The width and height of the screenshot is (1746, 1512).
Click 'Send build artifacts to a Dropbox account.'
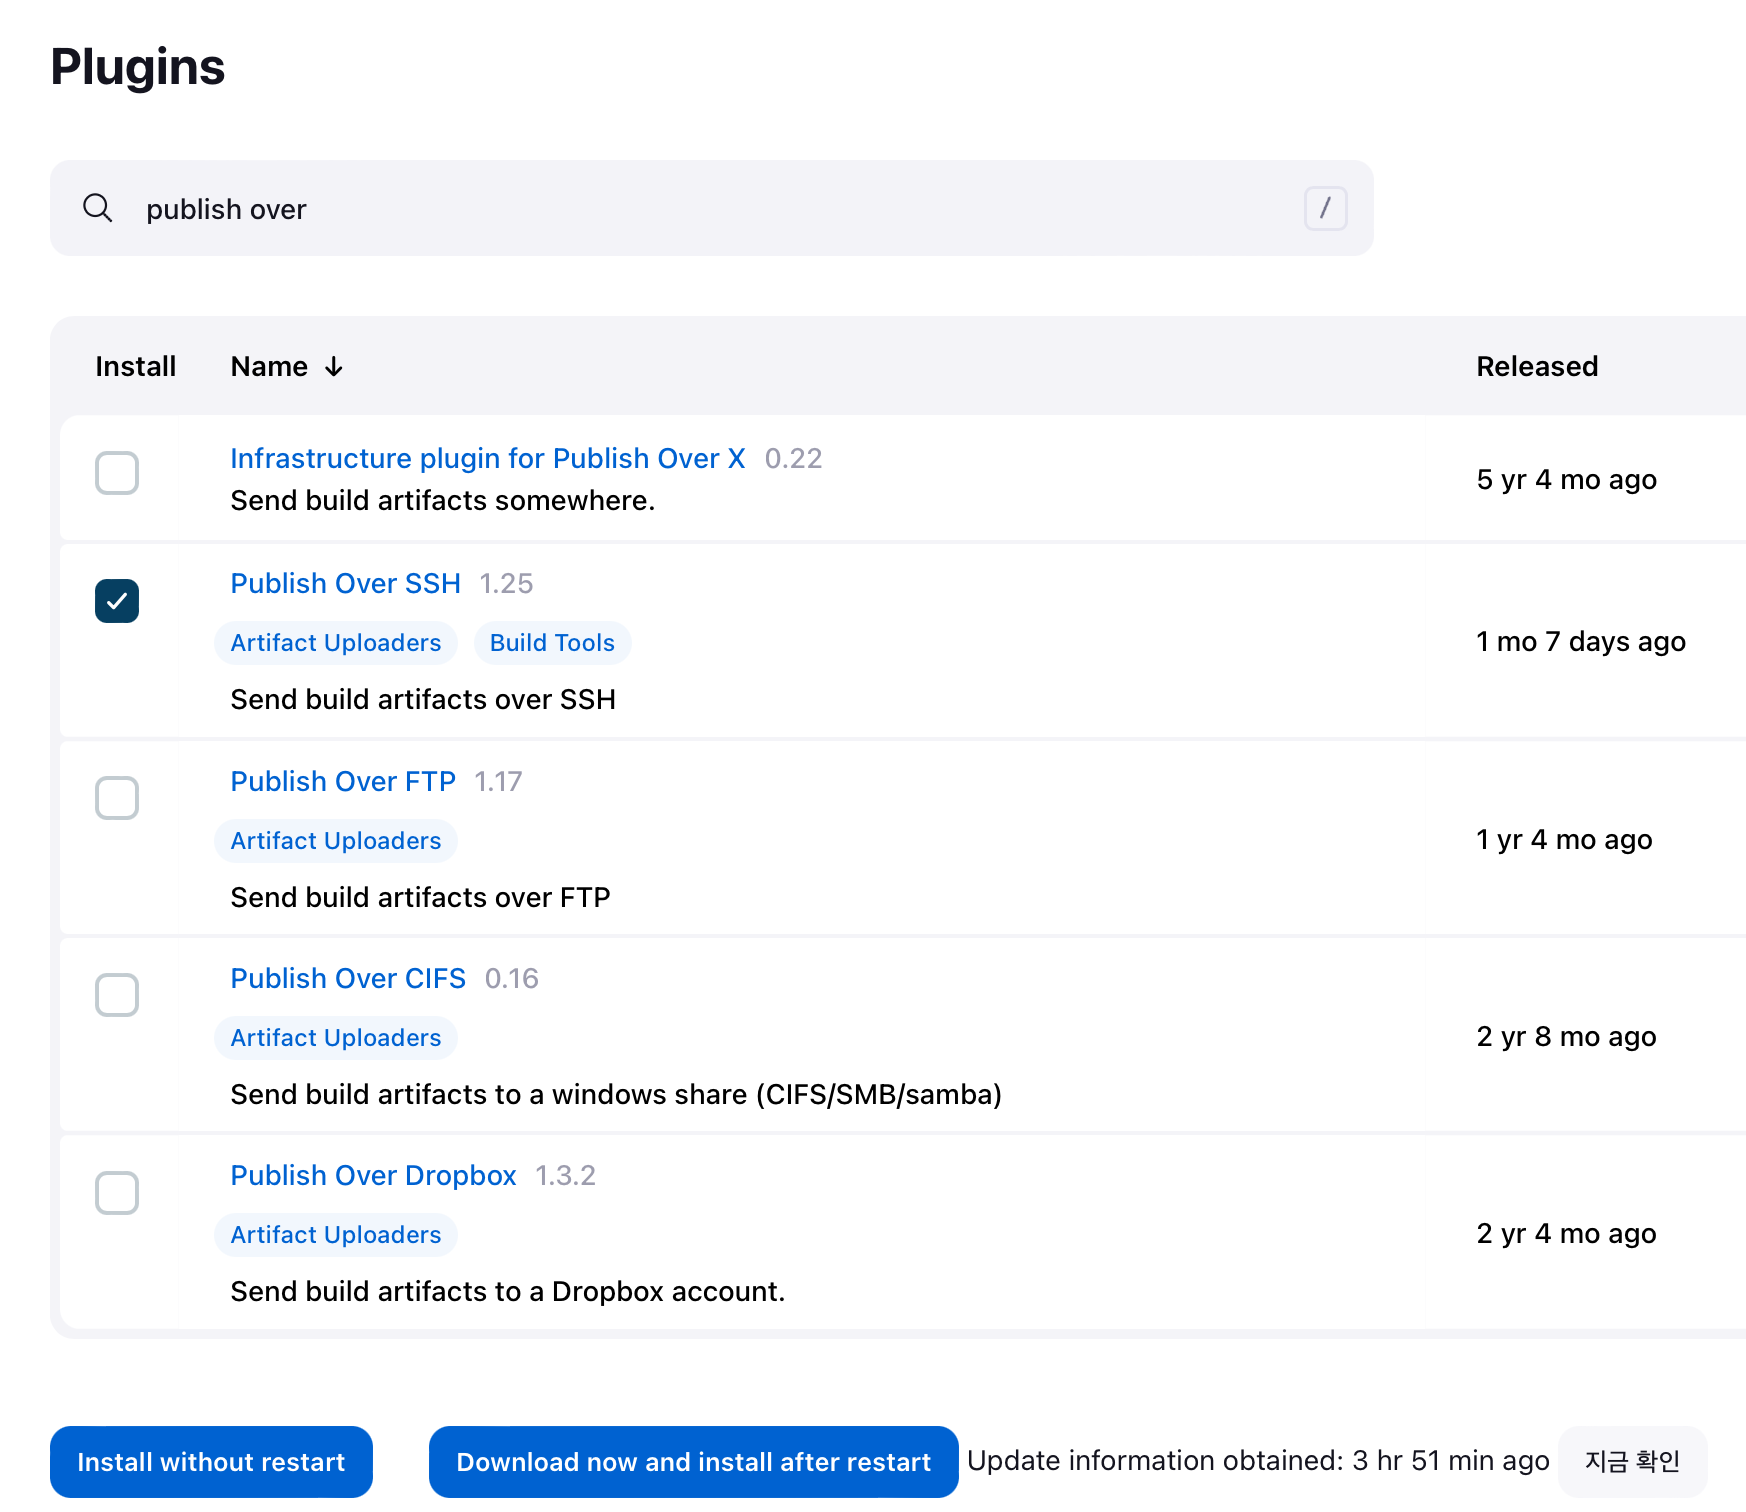[x=508, y=1291]
